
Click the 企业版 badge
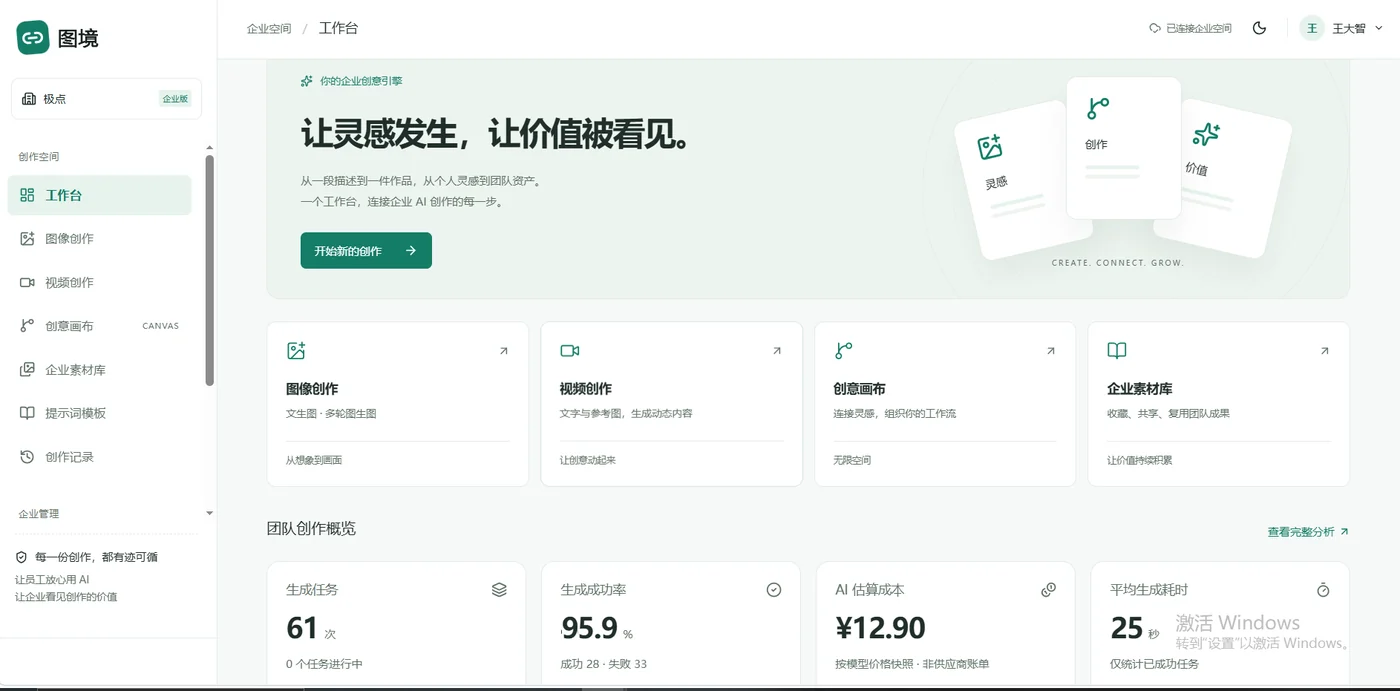coord(175,99)
